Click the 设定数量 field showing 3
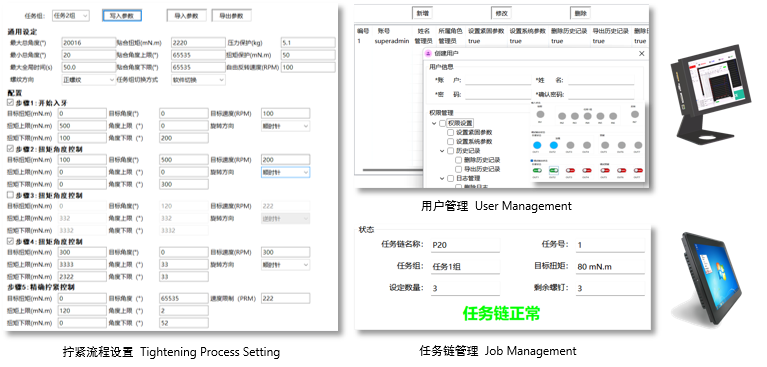Screen dimensions: 767x367 click(465, 288)
